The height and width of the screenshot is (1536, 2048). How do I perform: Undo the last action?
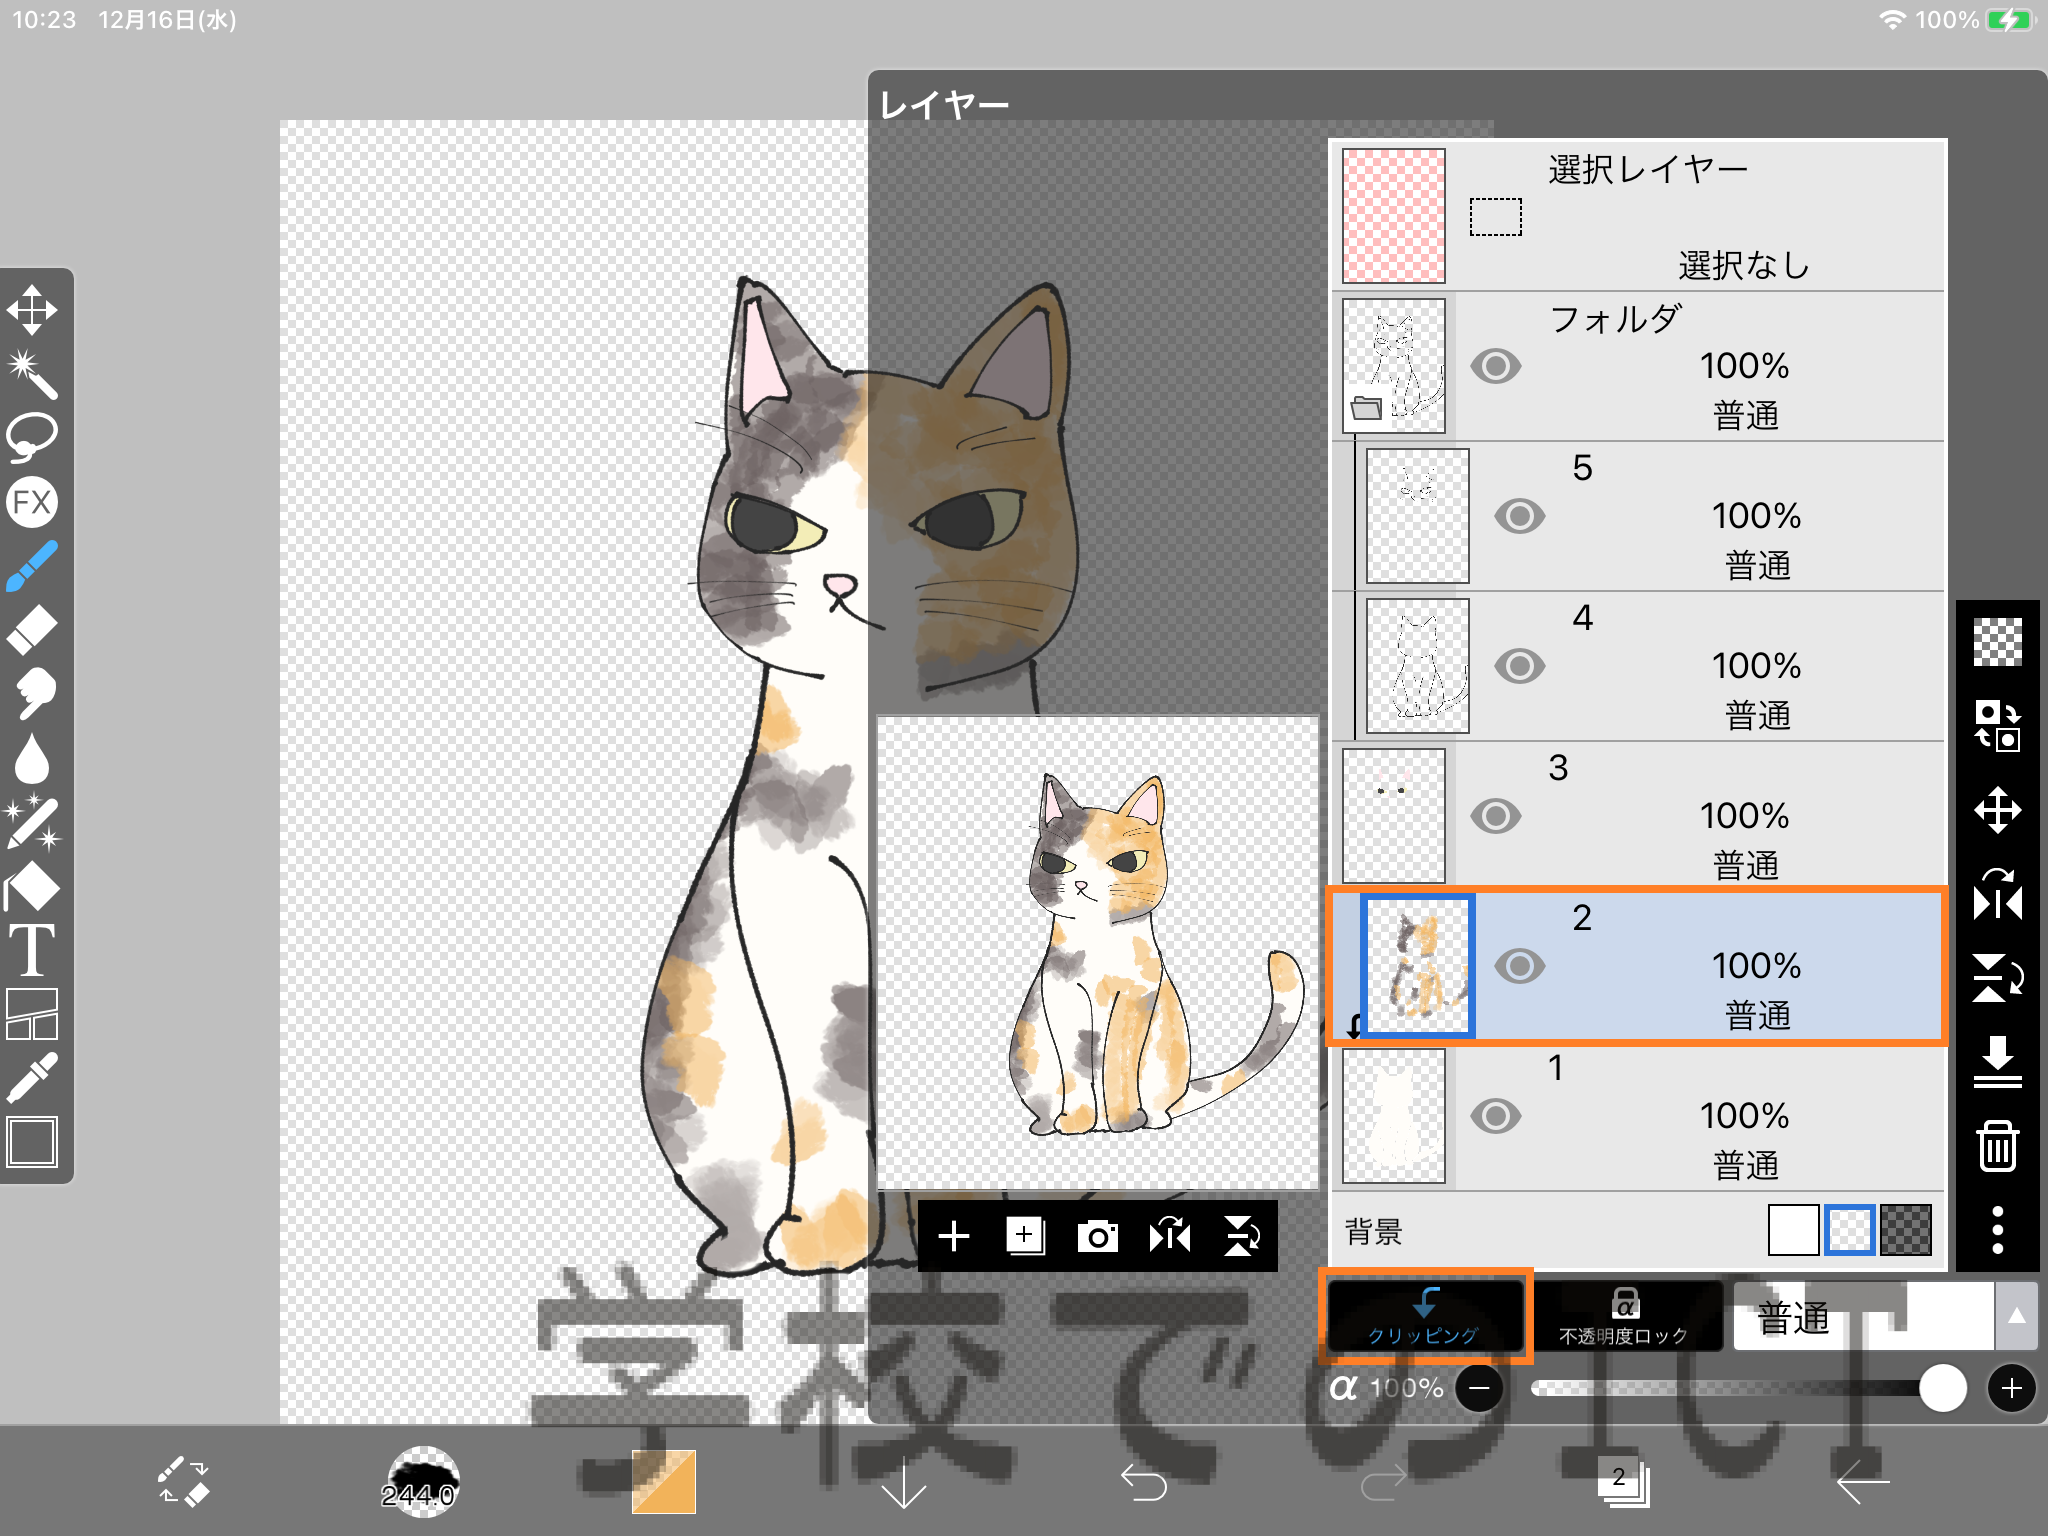coord(1144,1482)
